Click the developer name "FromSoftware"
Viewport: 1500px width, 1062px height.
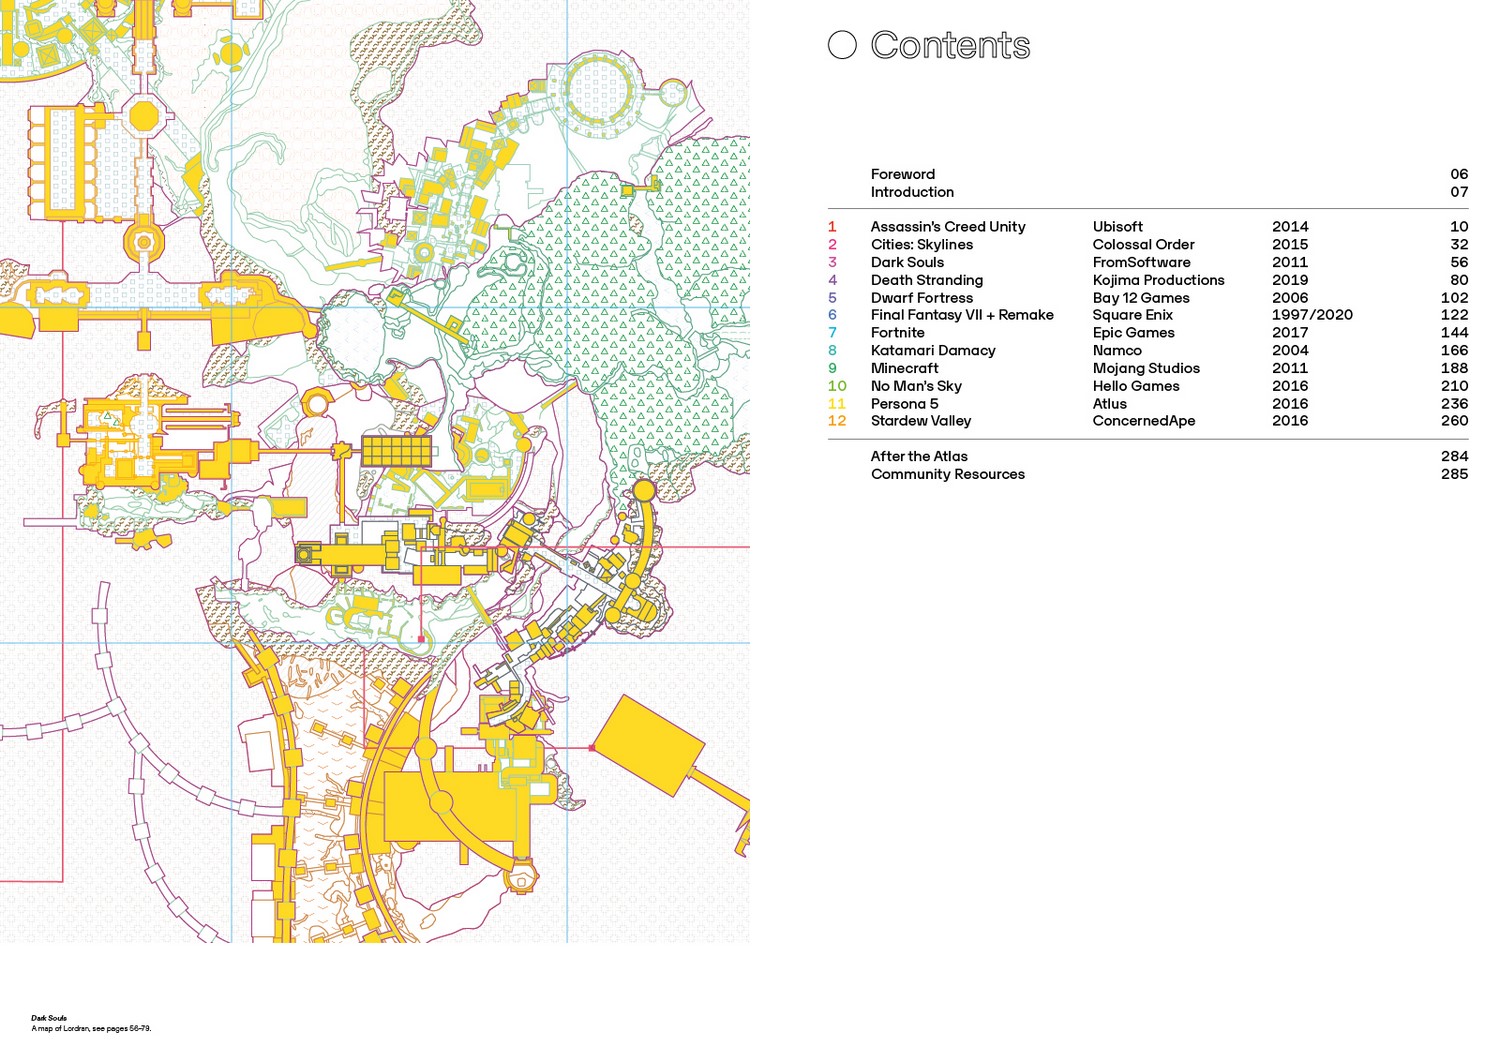pyautogui.click(x=1142, y=263)
